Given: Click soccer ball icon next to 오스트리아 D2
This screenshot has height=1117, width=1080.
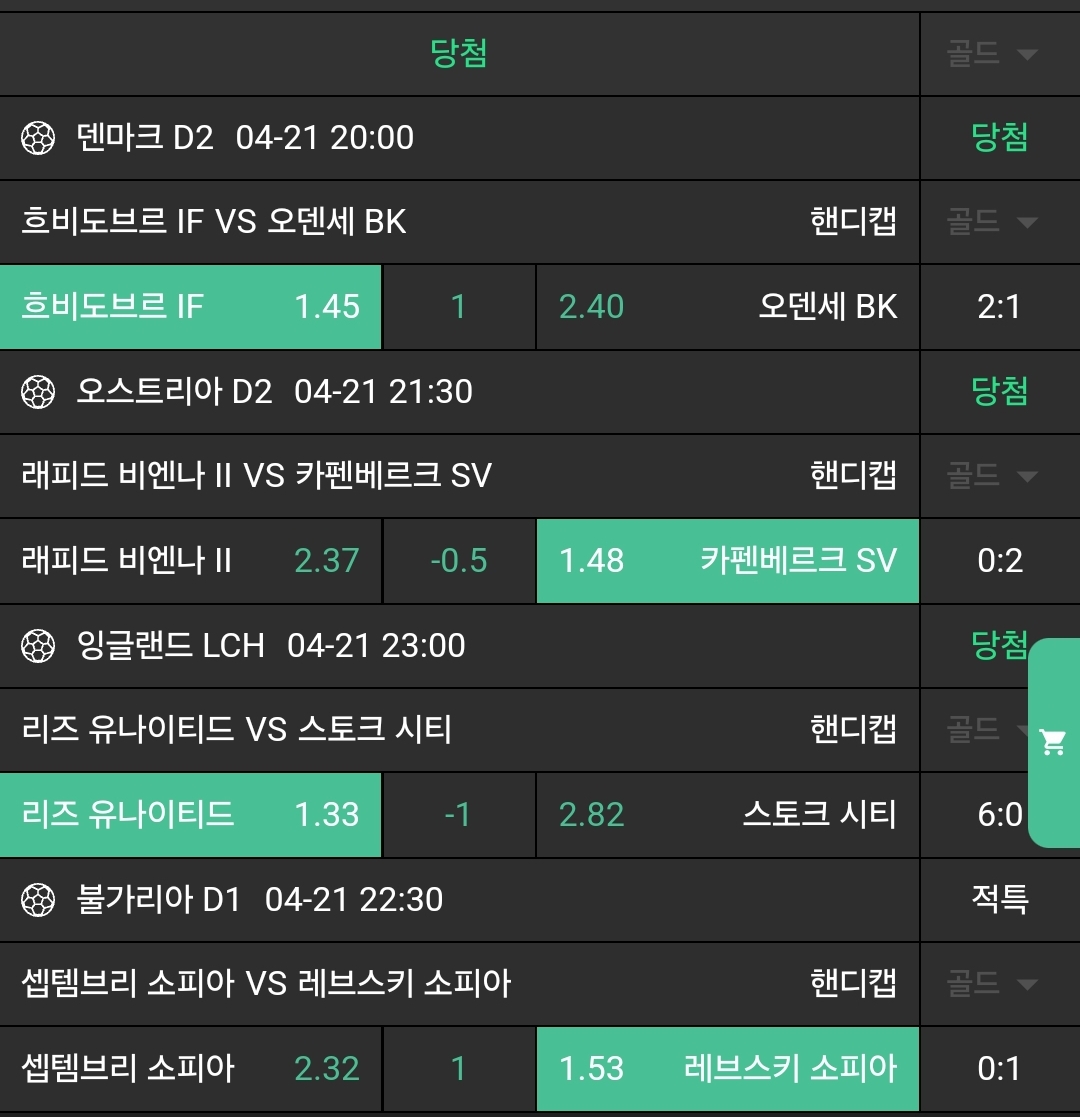Looking at the screenshot, I should point(38,392).
